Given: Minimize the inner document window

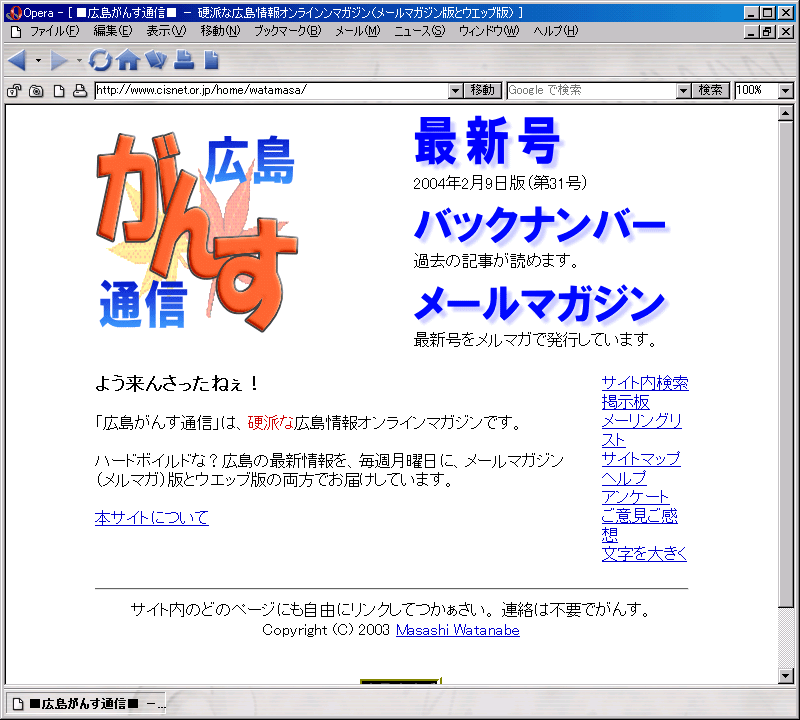Looking at the screenshot, I should [751, 32].
